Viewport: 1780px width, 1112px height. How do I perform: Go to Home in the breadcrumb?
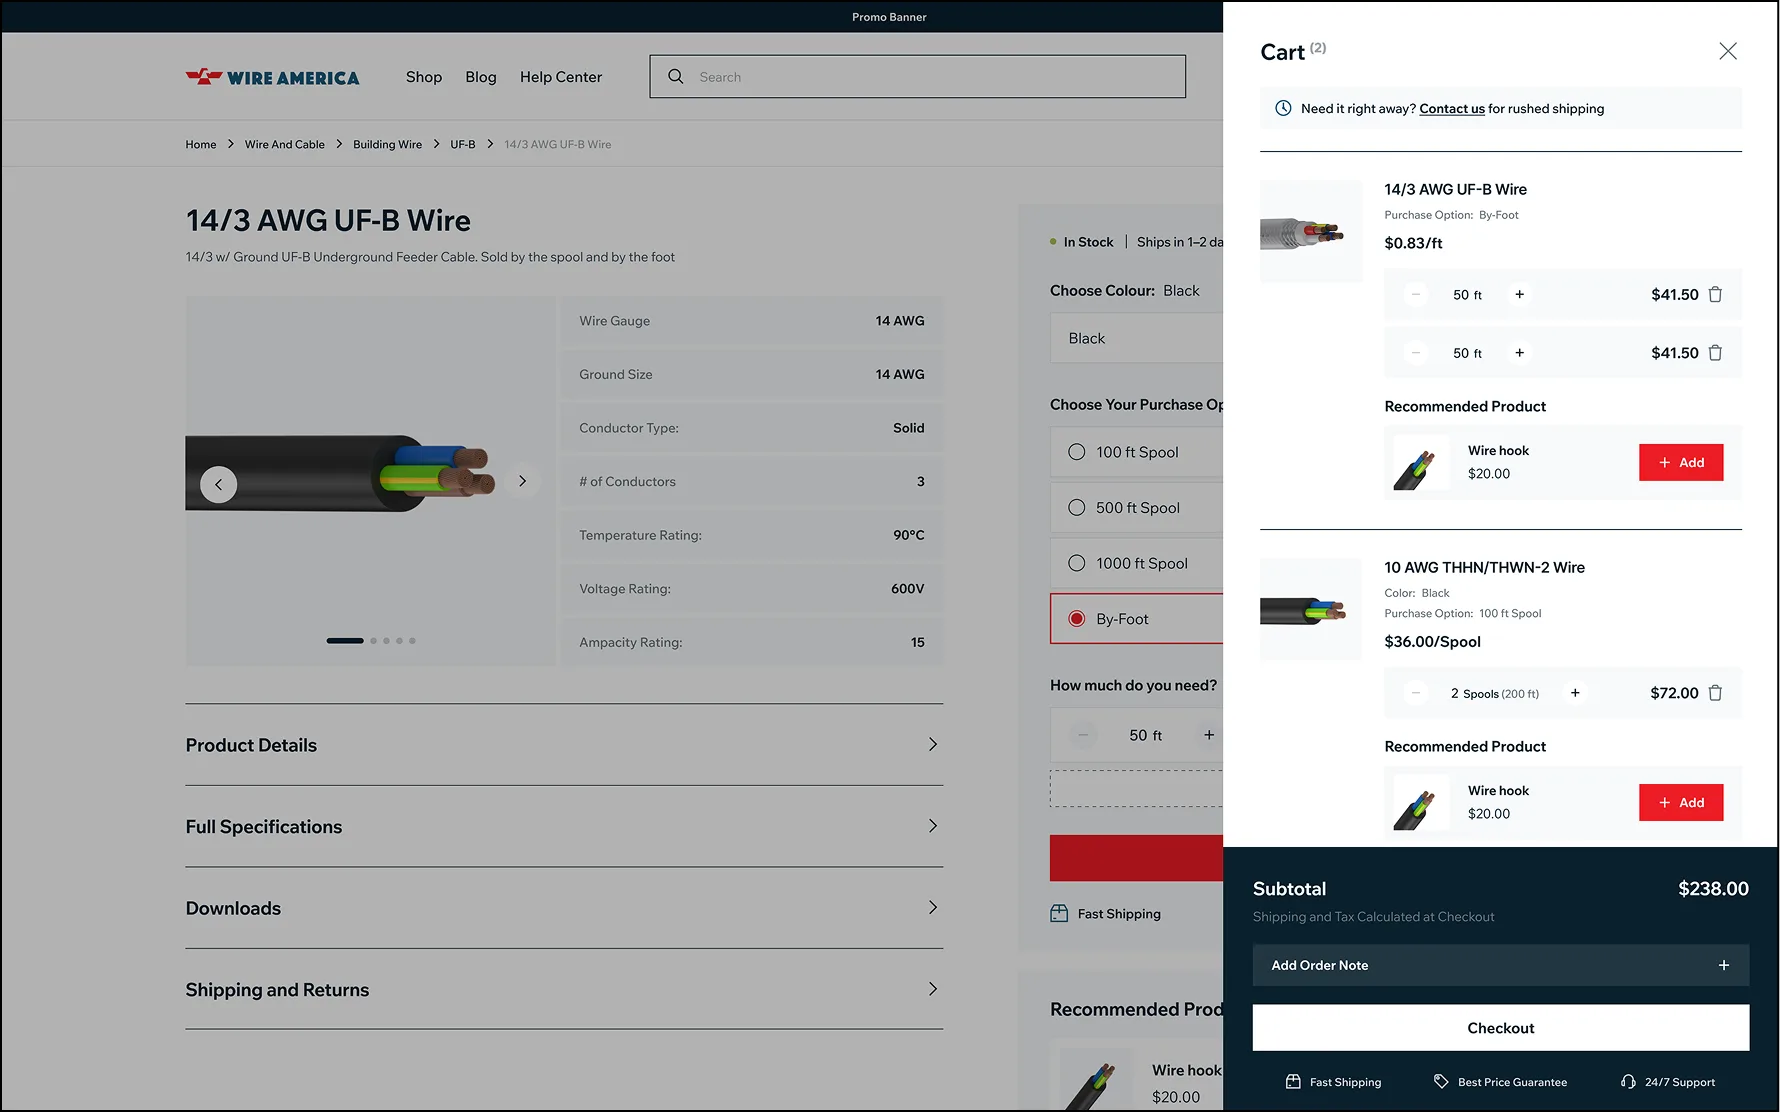click(x=201, y=144)
